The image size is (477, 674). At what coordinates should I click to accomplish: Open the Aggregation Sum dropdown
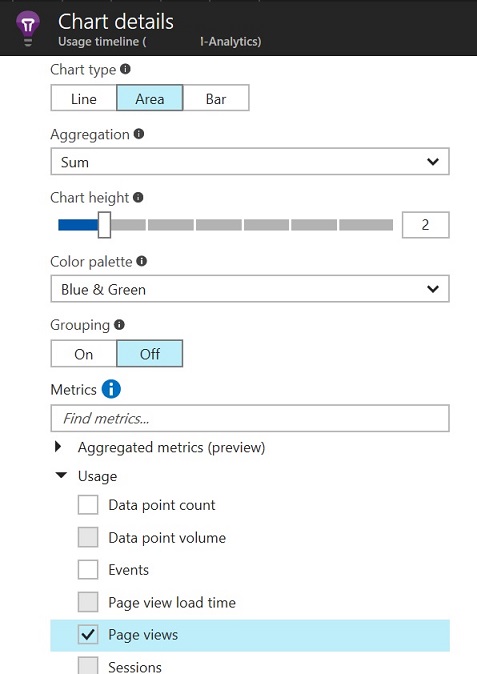250,162
